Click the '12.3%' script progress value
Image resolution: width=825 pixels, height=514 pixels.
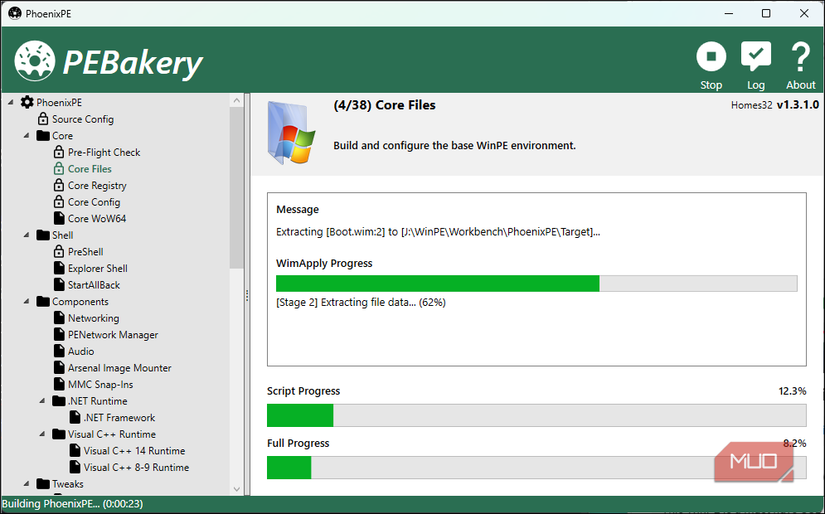pos(792,391)
